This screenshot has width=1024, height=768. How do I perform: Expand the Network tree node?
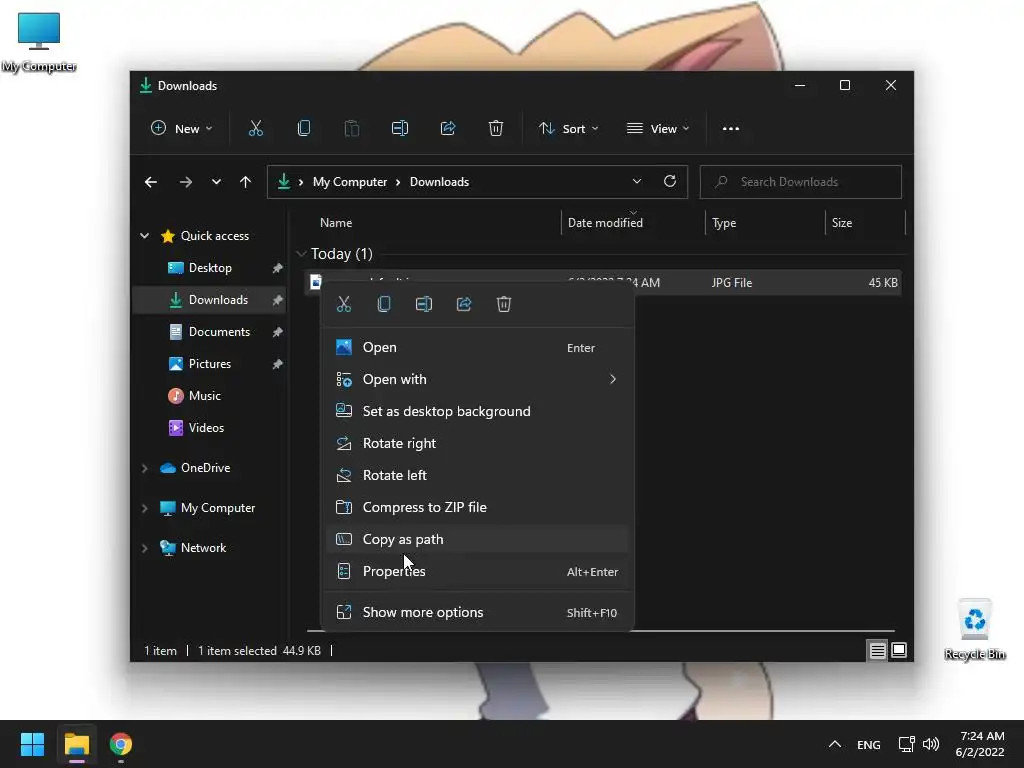tap(144, 548)
